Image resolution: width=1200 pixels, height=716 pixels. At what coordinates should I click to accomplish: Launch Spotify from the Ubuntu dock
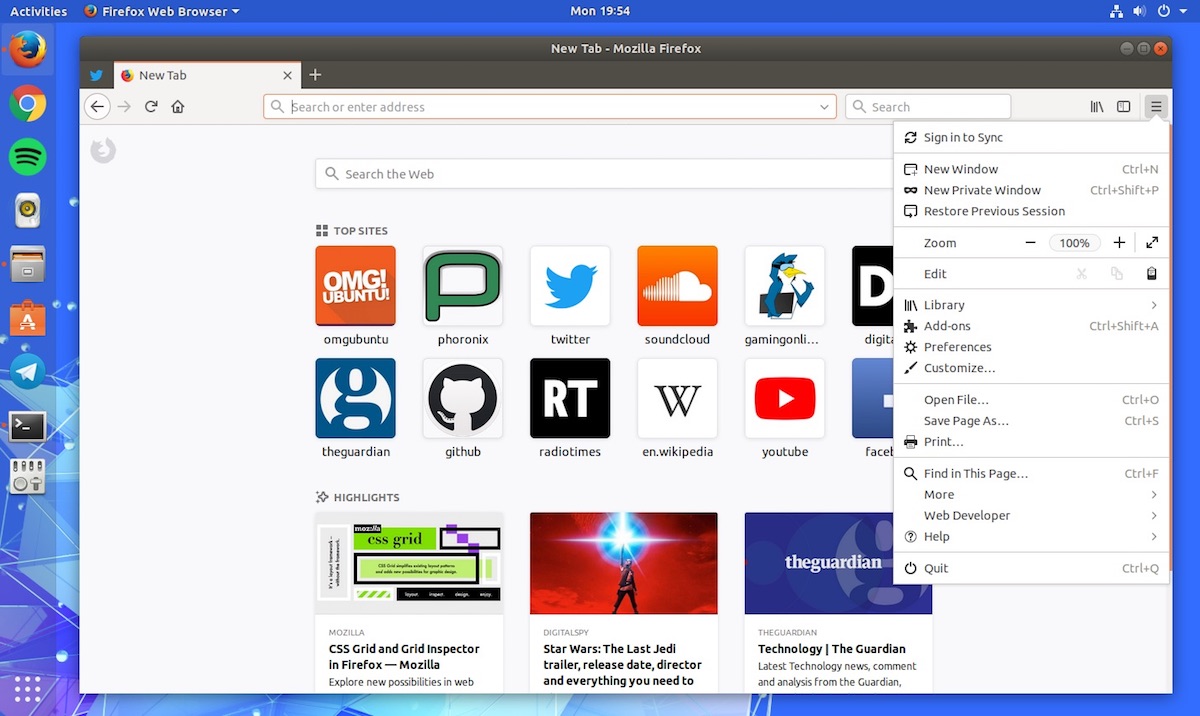27,157
